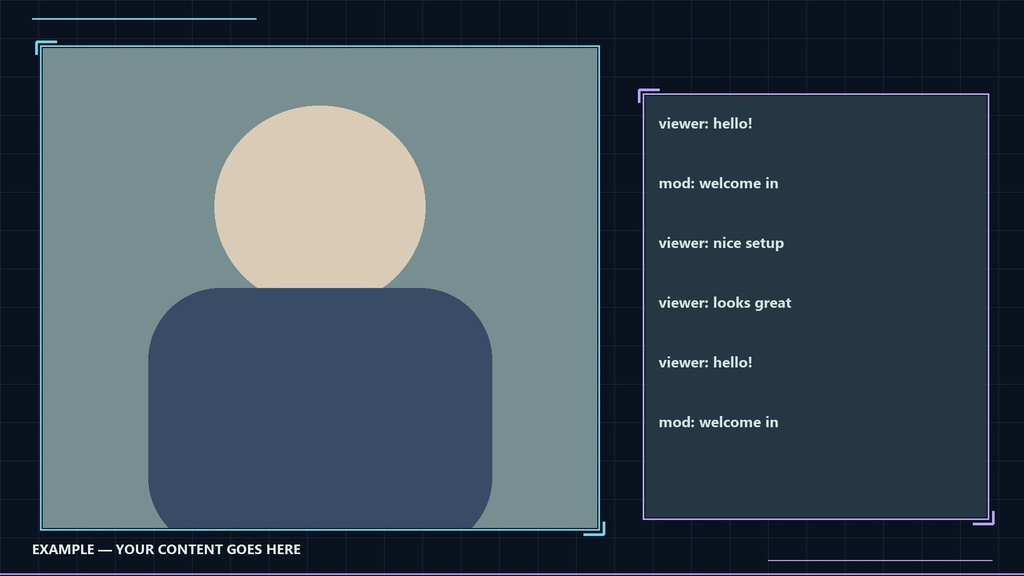Viewport: 1024px width, 576px height.
Task: Click the "viewer: hello!" message below "looks great"
Action: pos(705,362)
